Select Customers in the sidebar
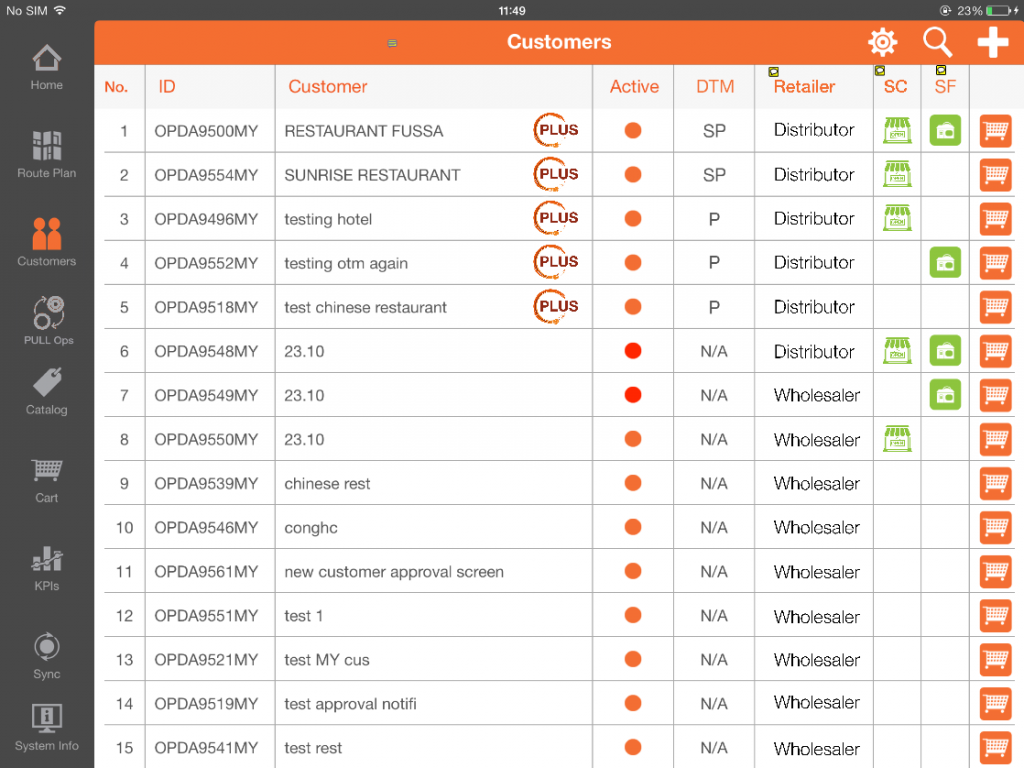1024x768 pixels. coord(46,242)
